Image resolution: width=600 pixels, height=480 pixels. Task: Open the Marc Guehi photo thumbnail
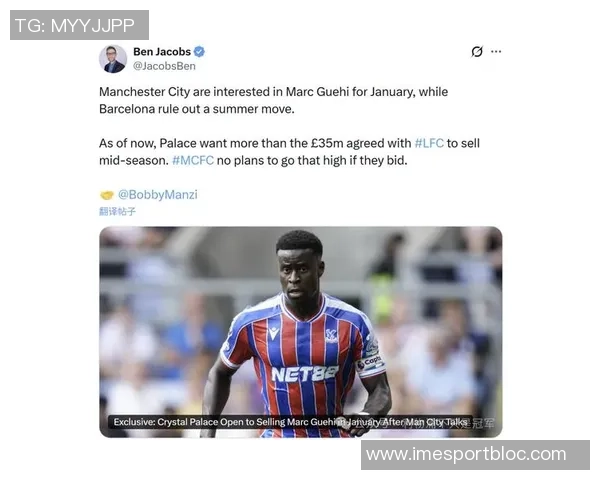[x=301, y=332]
